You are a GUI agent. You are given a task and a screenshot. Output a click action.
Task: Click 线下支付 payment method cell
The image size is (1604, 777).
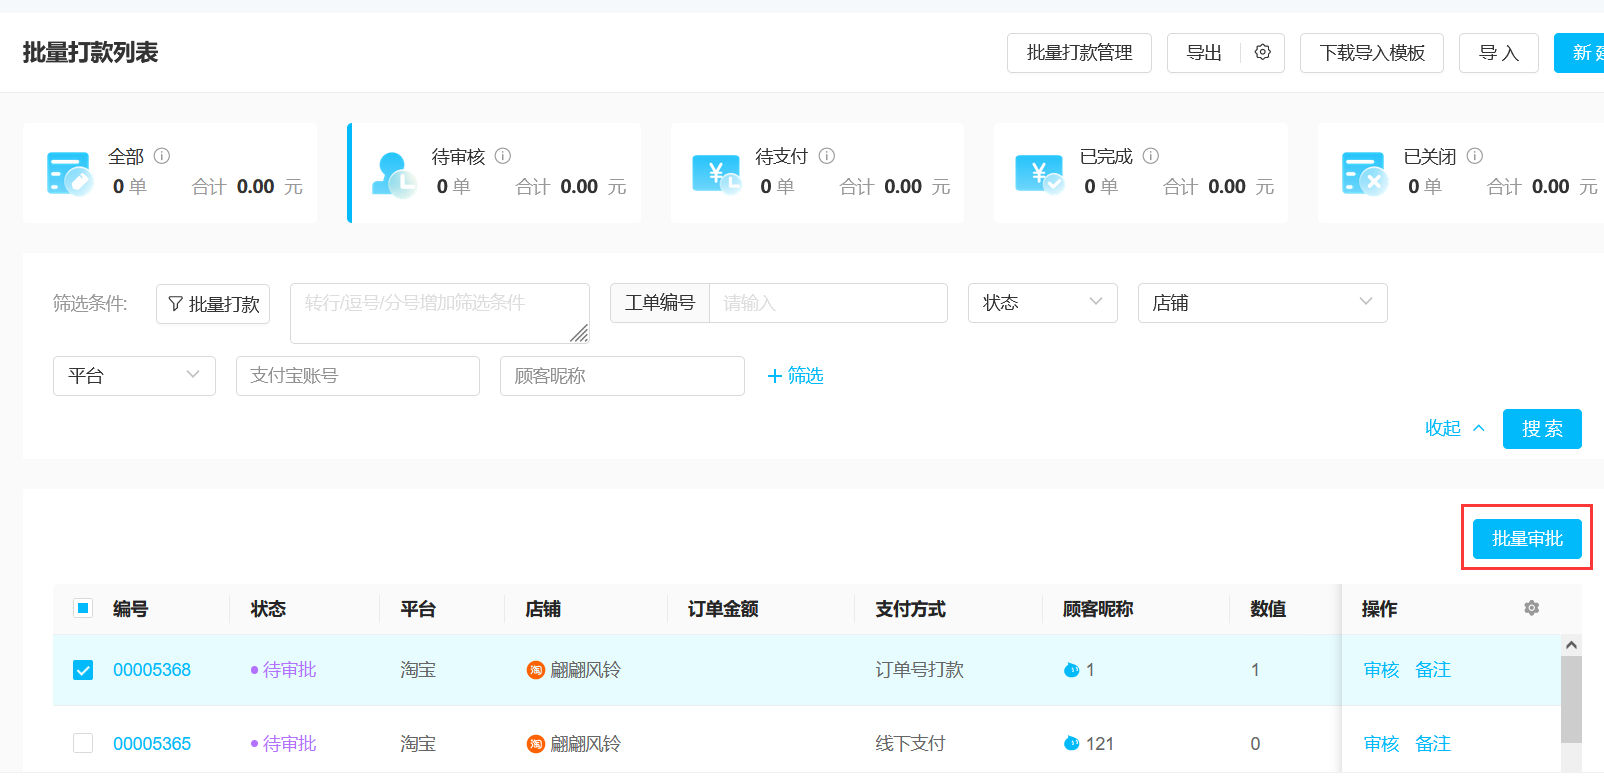pos(910,744)
